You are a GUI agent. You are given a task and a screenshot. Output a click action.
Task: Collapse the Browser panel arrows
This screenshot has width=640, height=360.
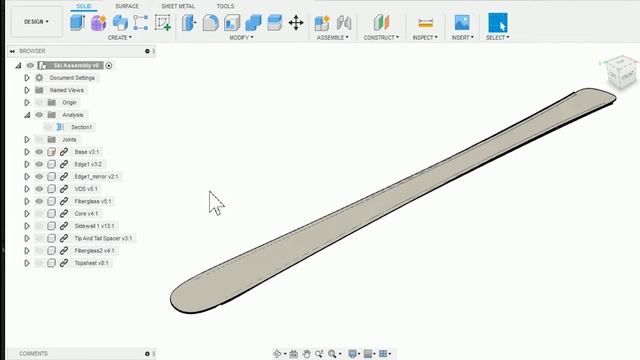pos(12,51)
